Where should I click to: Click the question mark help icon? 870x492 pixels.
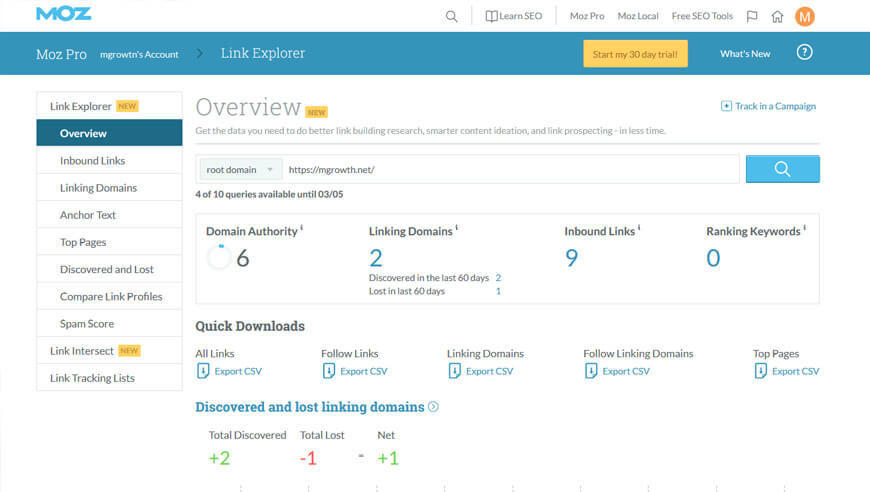[804, 53]
